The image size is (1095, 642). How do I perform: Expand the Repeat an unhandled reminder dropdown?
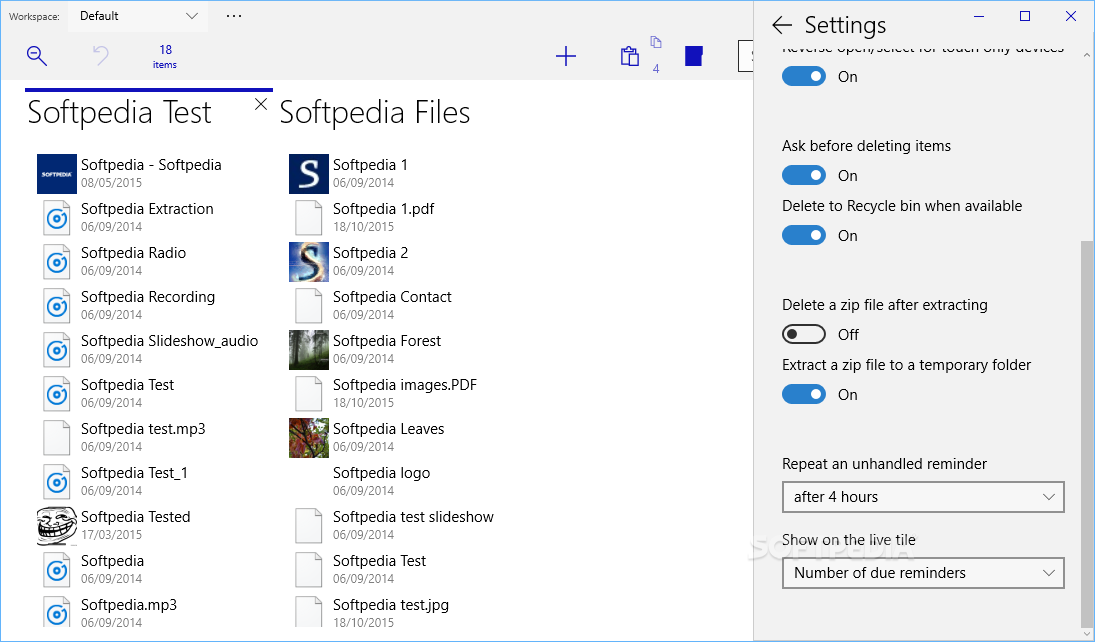pyautogui.click(x=923, y=497)
